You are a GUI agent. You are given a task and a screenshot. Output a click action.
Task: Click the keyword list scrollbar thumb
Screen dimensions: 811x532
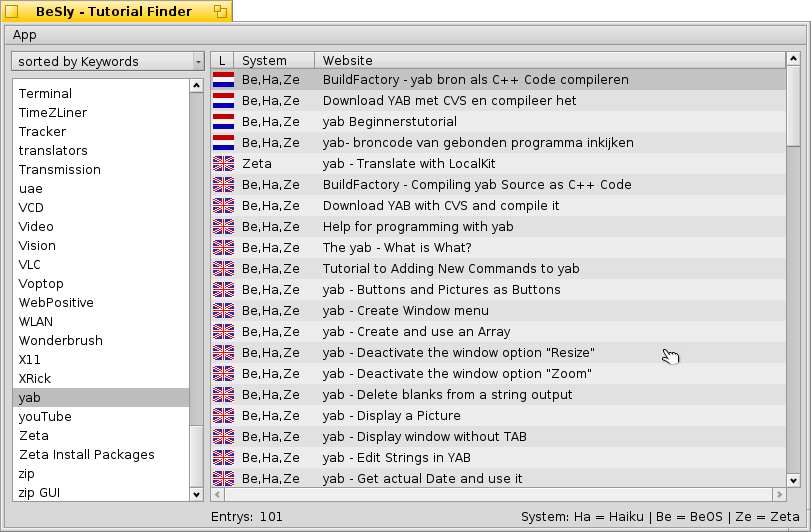197,456
